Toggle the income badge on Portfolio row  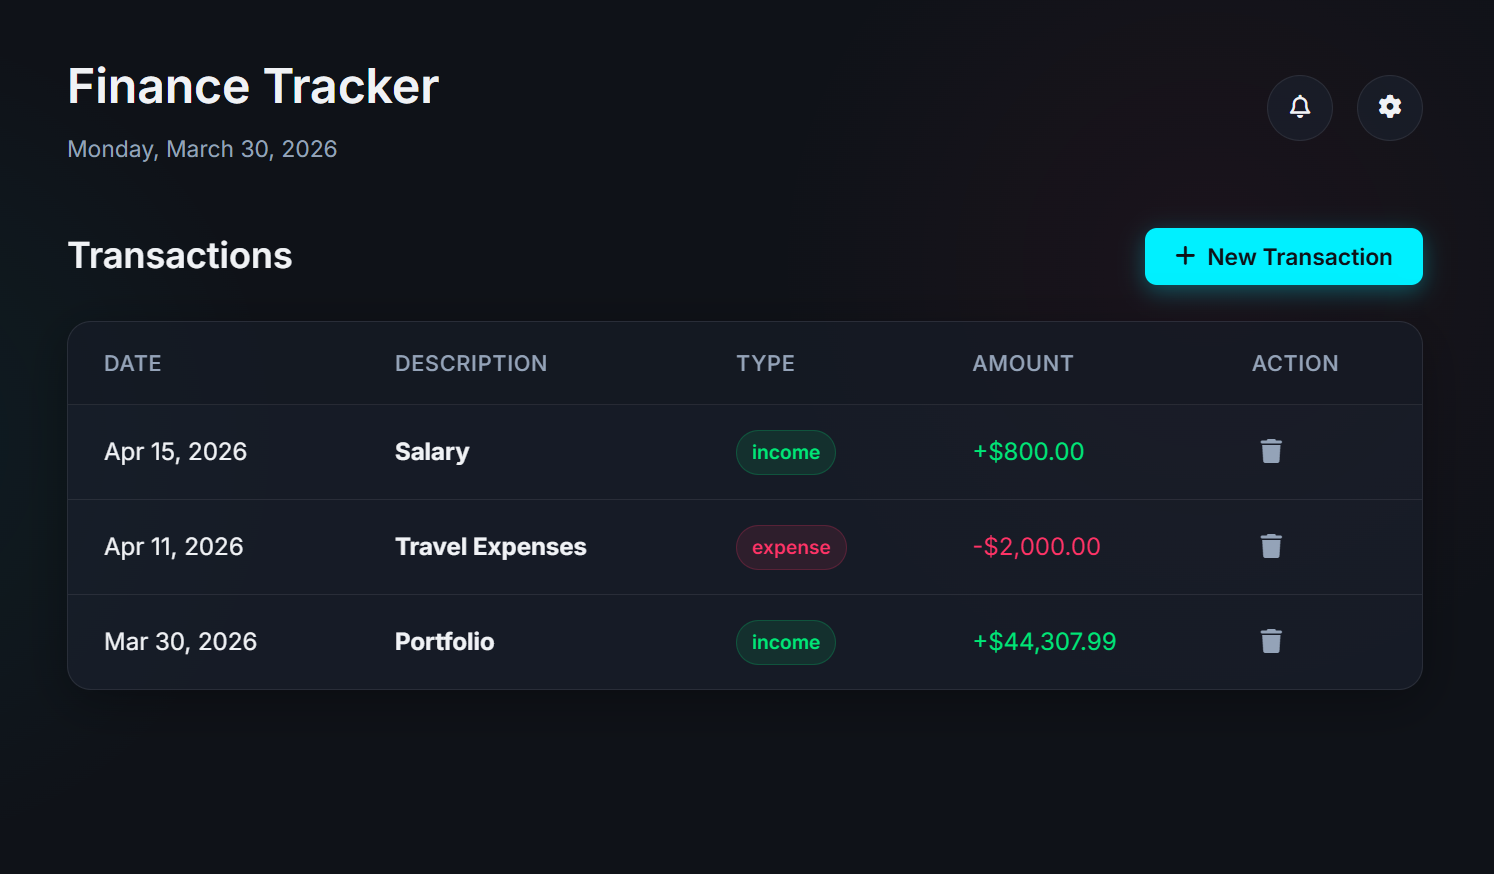(x=786, y=642)
